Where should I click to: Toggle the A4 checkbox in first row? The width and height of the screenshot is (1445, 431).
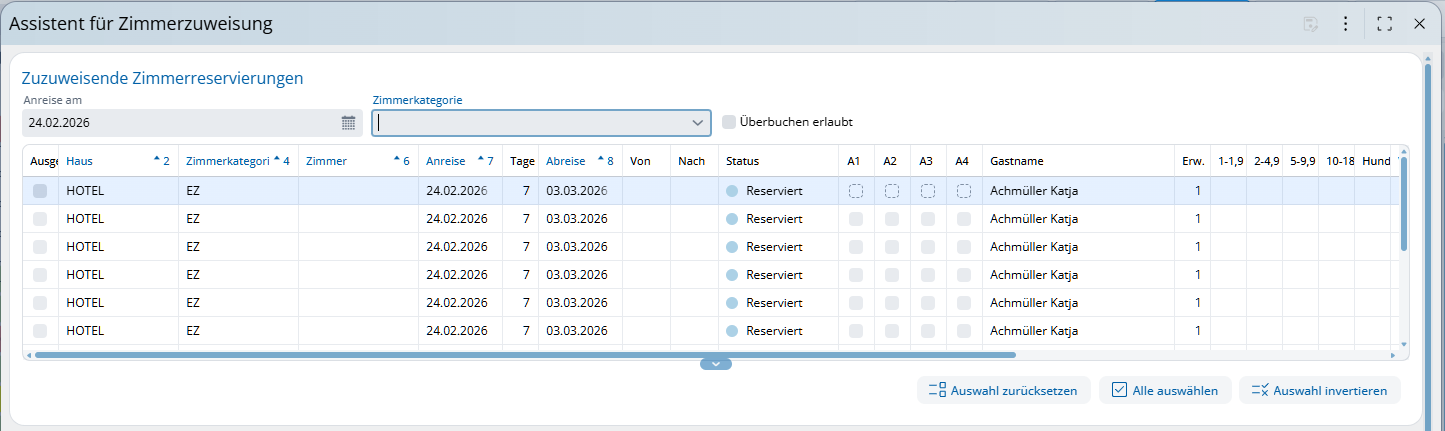click(963, 191)
